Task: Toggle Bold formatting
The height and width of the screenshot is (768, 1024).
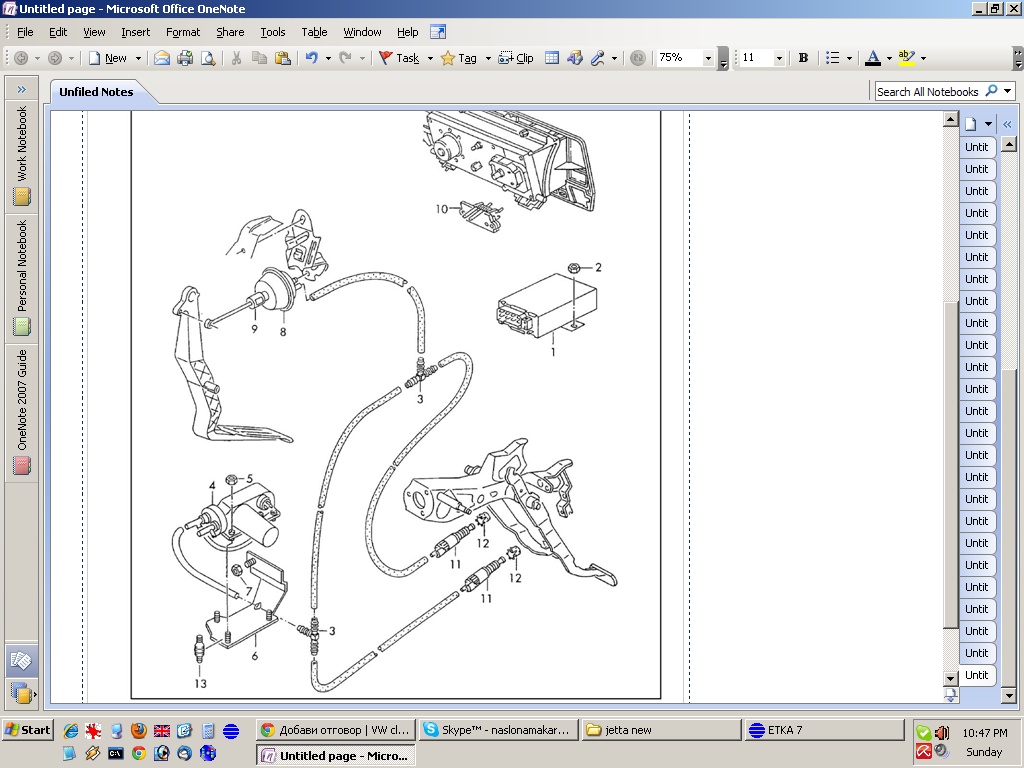Action: coord(802,58)
